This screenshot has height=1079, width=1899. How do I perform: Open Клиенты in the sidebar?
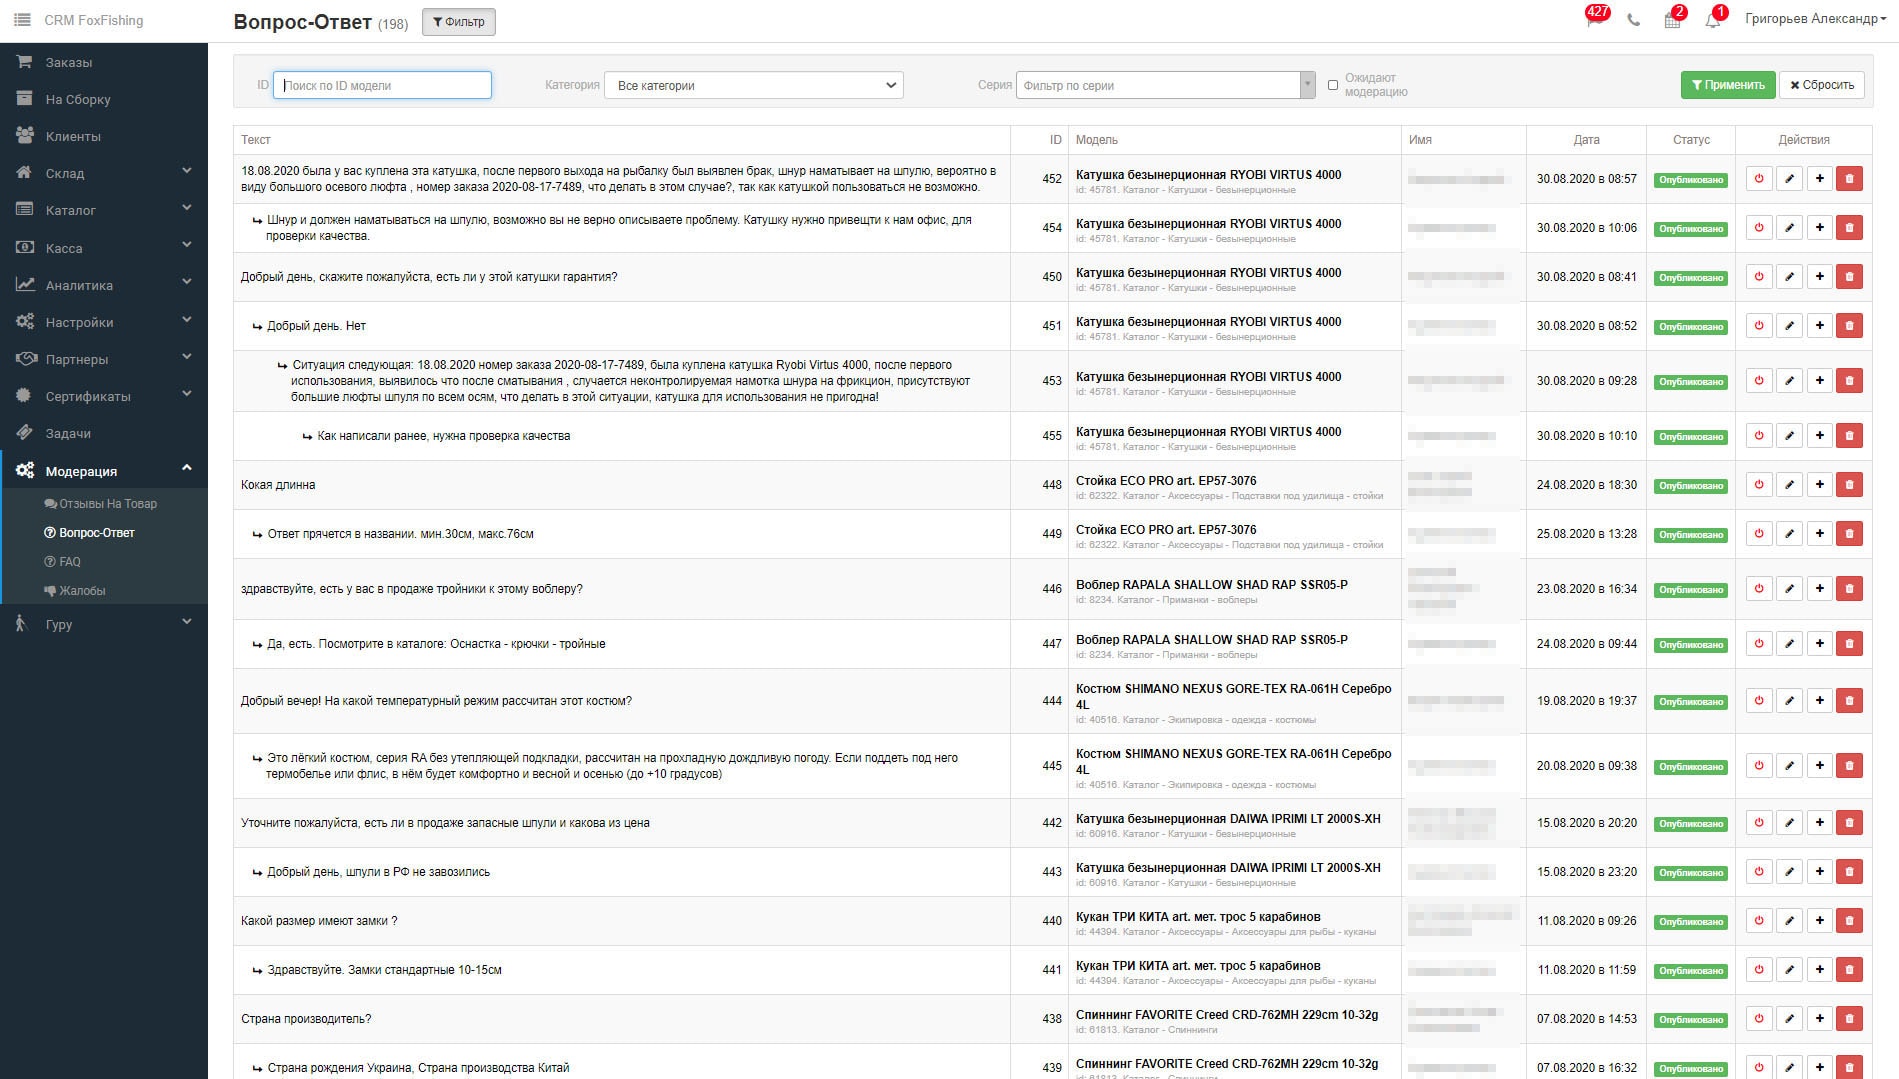(104, 136)
